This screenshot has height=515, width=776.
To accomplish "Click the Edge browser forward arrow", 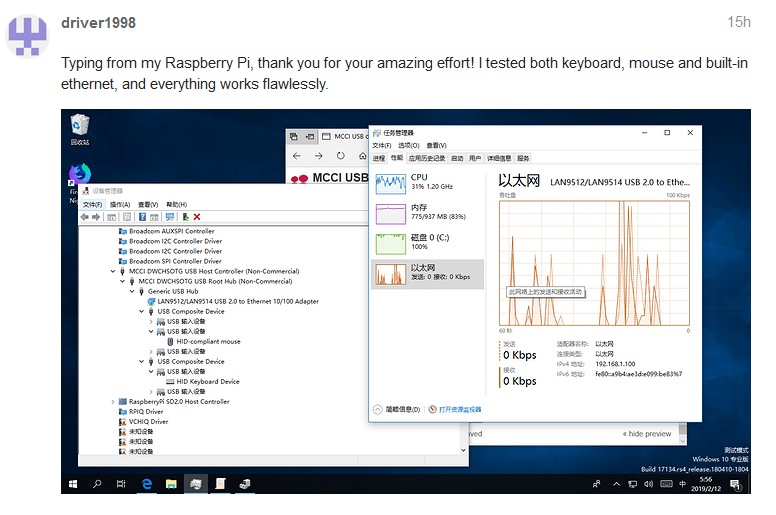I will (x=318, y=156).
